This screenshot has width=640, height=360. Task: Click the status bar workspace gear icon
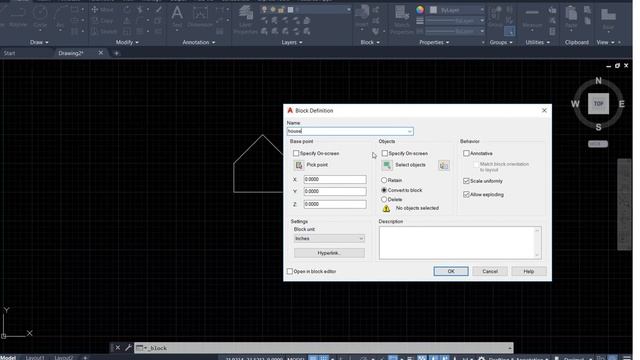click(x=482, y=358)
